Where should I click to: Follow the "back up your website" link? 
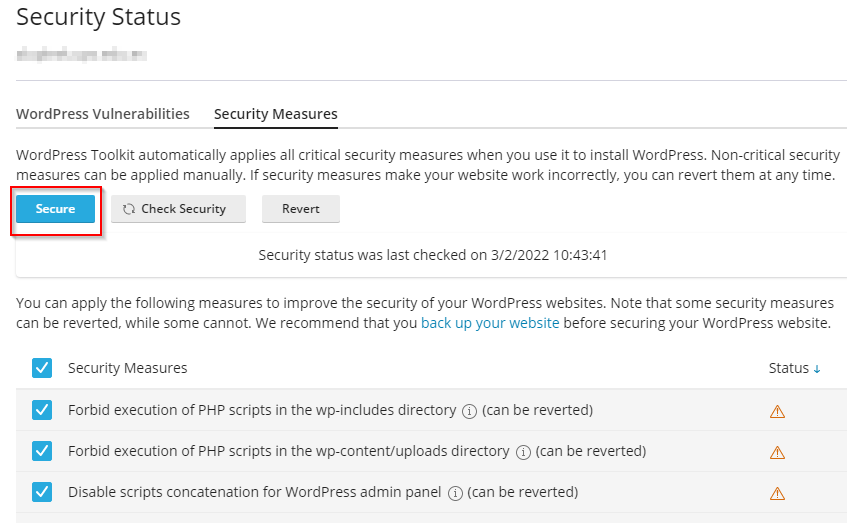click(490, 323)
